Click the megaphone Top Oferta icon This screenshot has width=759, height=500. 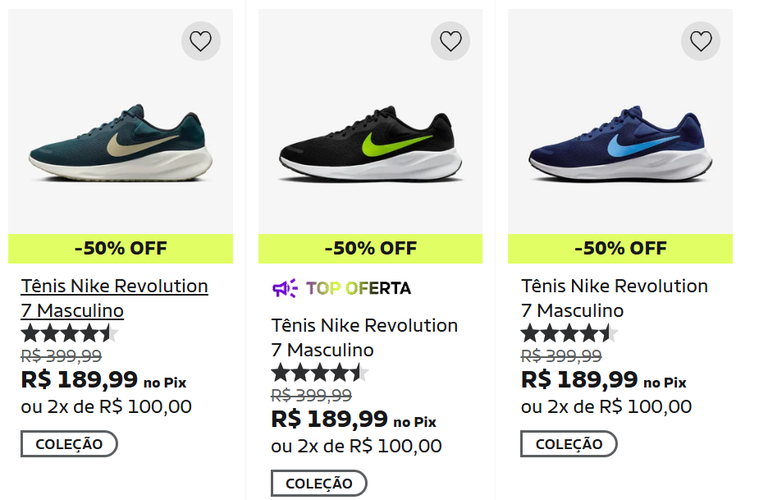(x=285, y=288)
